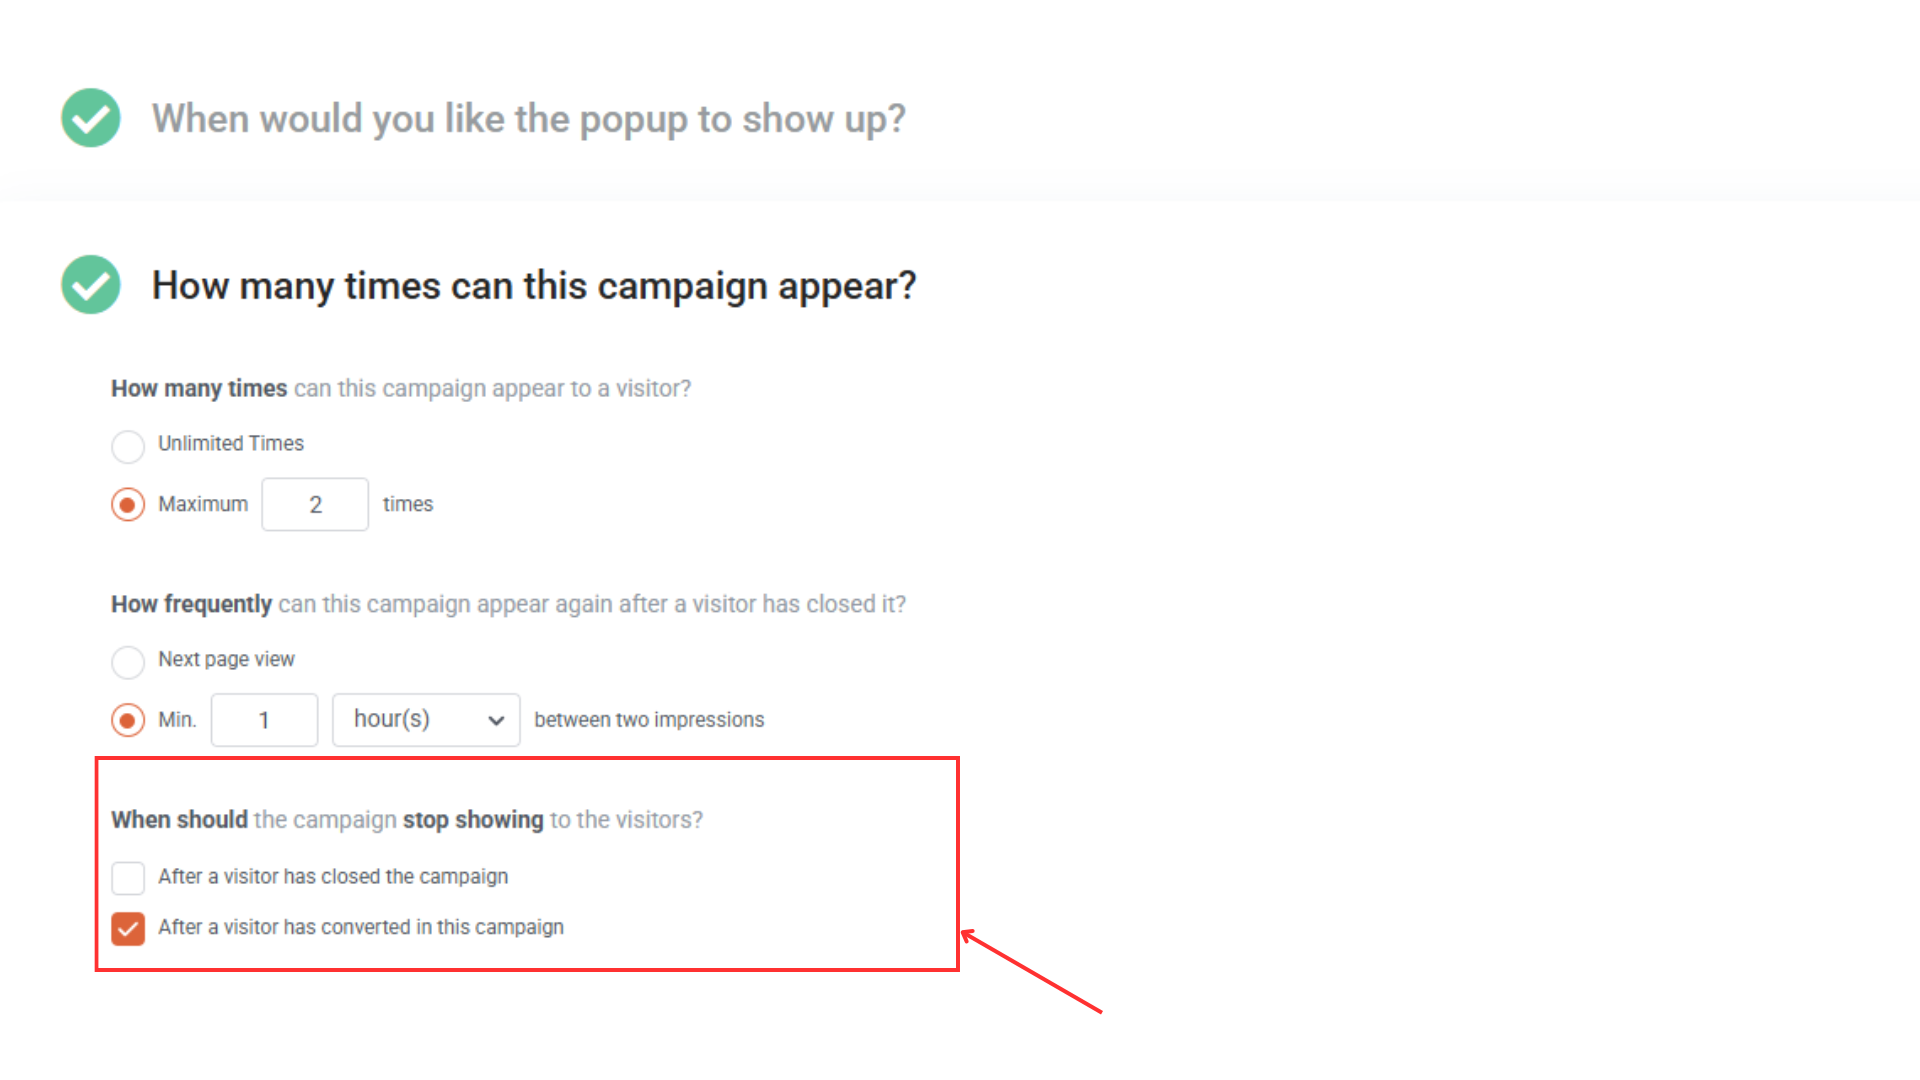Collapse How many times can this campaign appear section
The height and width of the screenshot is (1080, 1920).
click(x=534, y=286)
